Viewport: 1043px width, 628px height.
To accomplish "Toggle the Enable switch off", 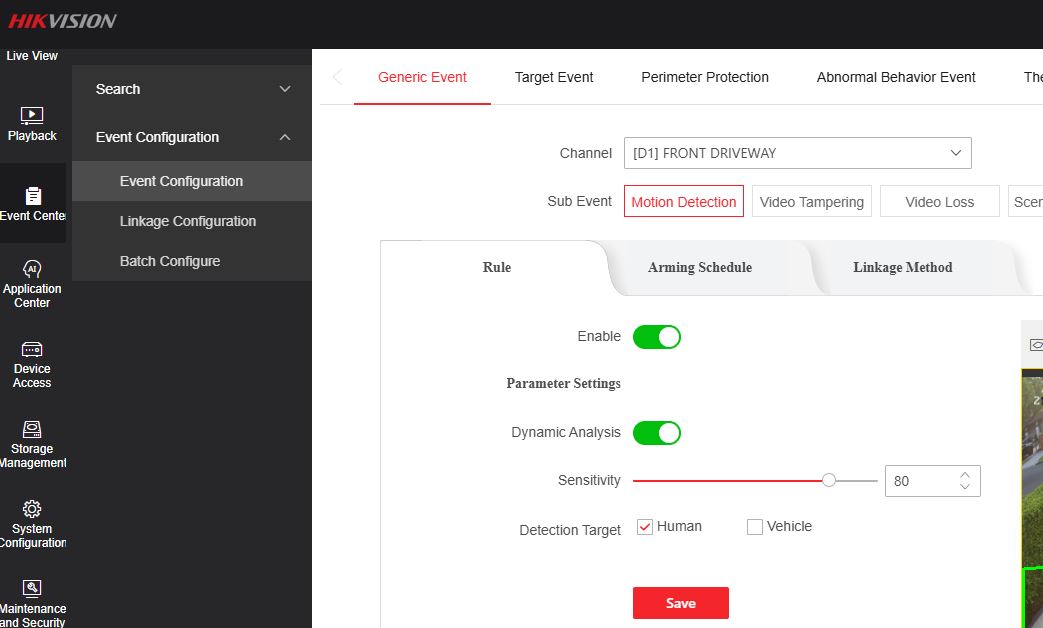I will point(656,337).
